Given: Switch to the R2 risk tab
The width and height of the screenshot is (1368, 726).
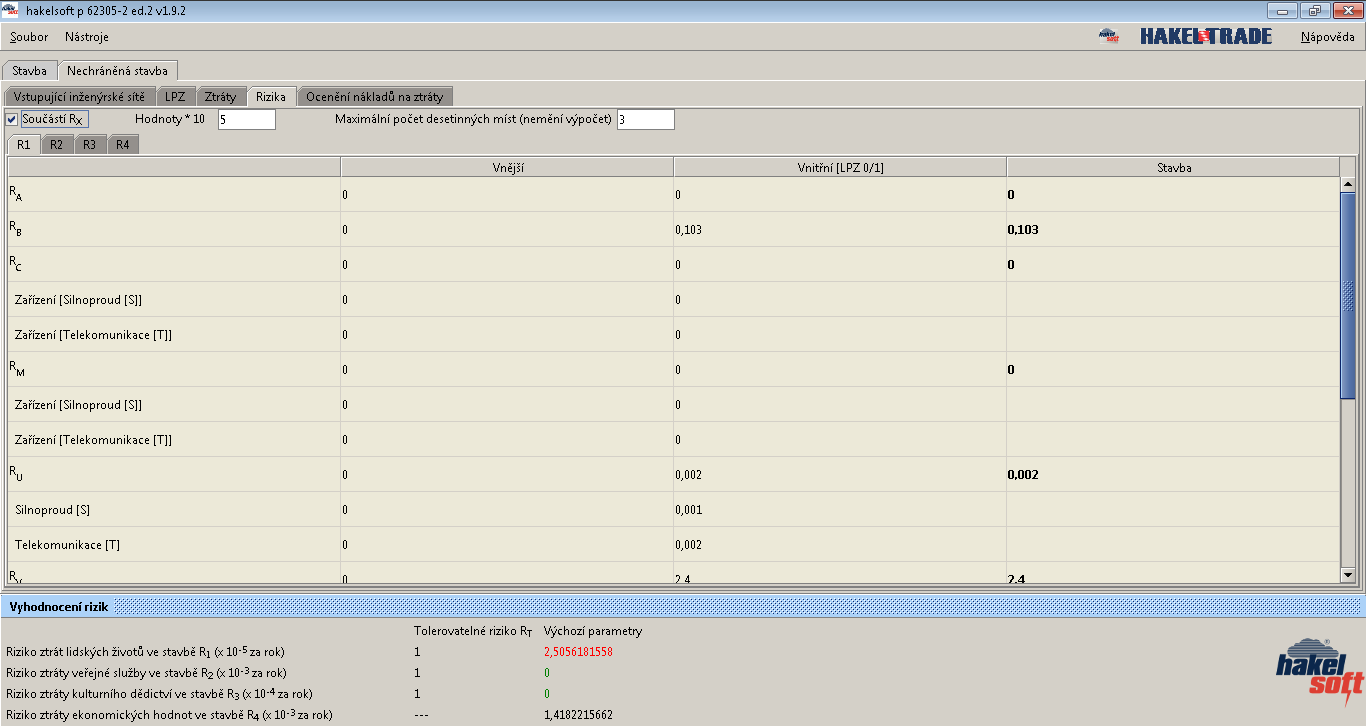Looking at the screenshot, I should [x=57, y=145].
